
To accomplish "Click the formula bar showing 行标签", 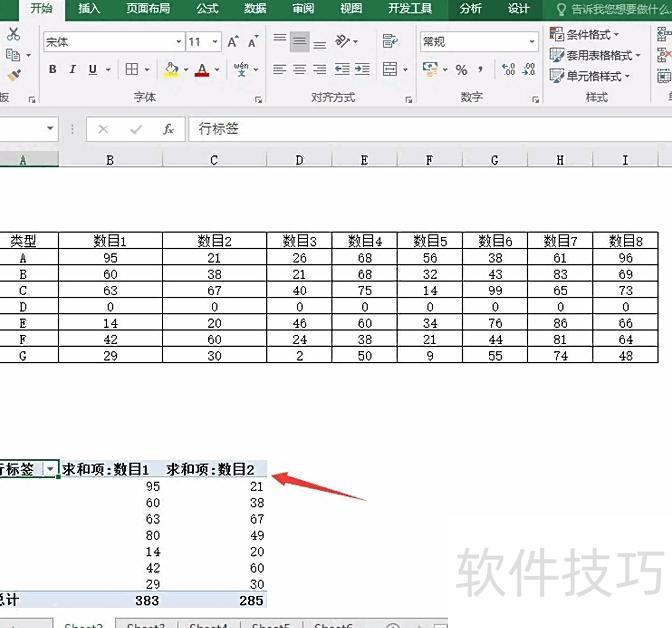I will tap(430, 129).
